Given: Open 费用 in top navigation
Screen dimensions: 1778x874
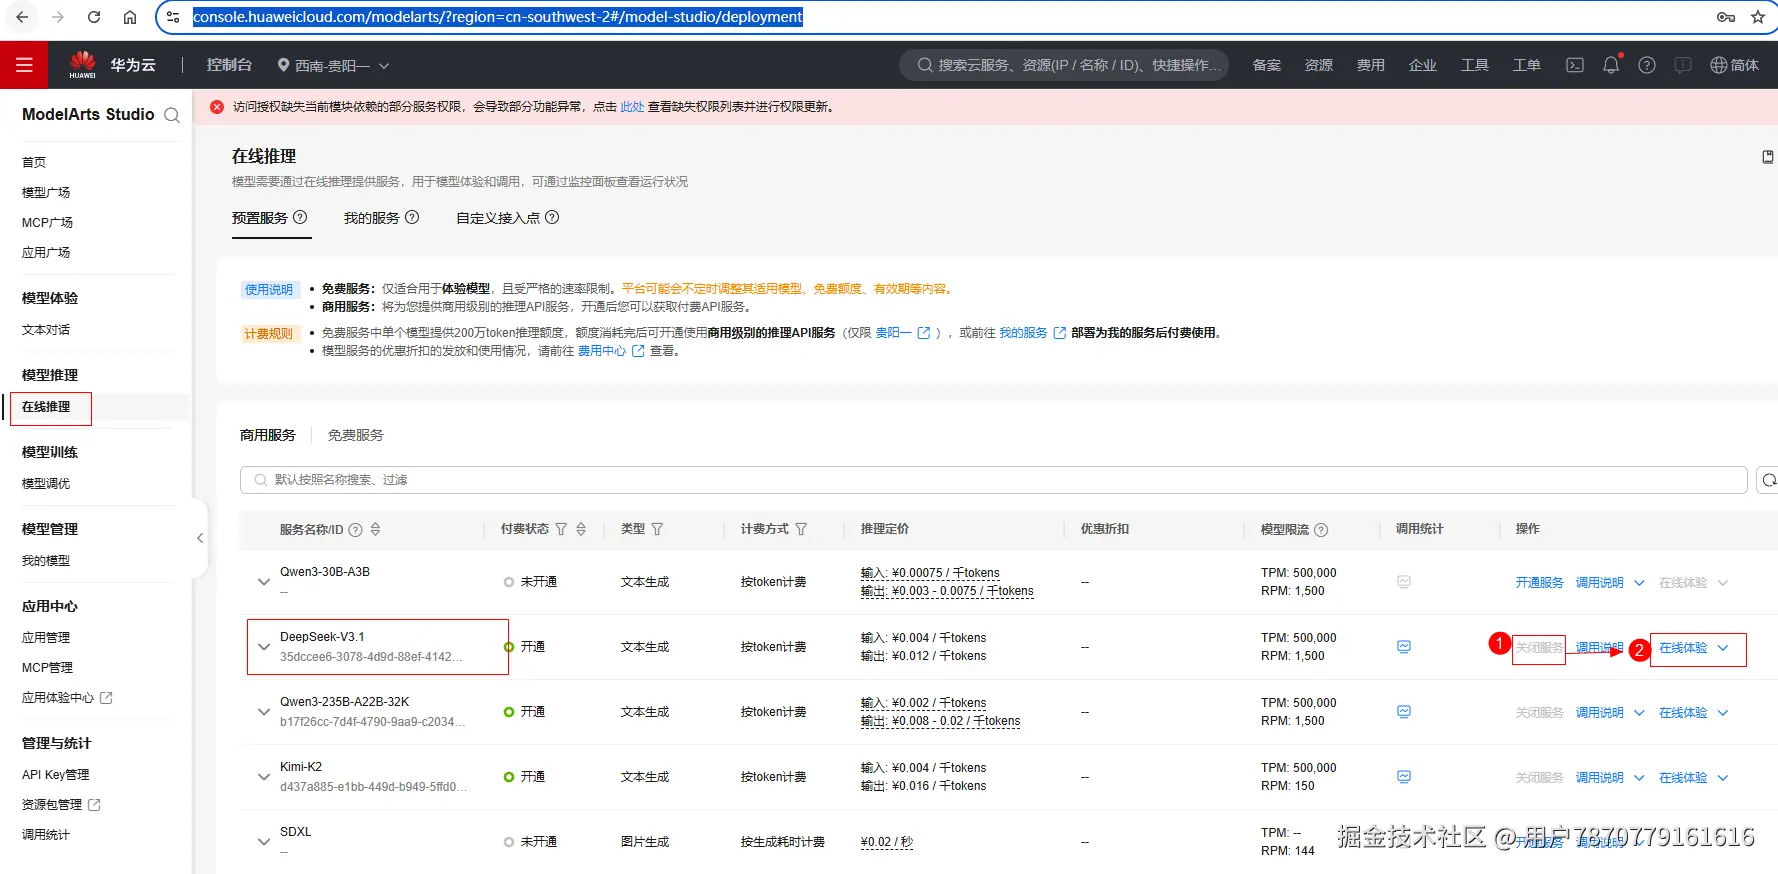Looking at the screenshot, I should [x=1370, y=65].
